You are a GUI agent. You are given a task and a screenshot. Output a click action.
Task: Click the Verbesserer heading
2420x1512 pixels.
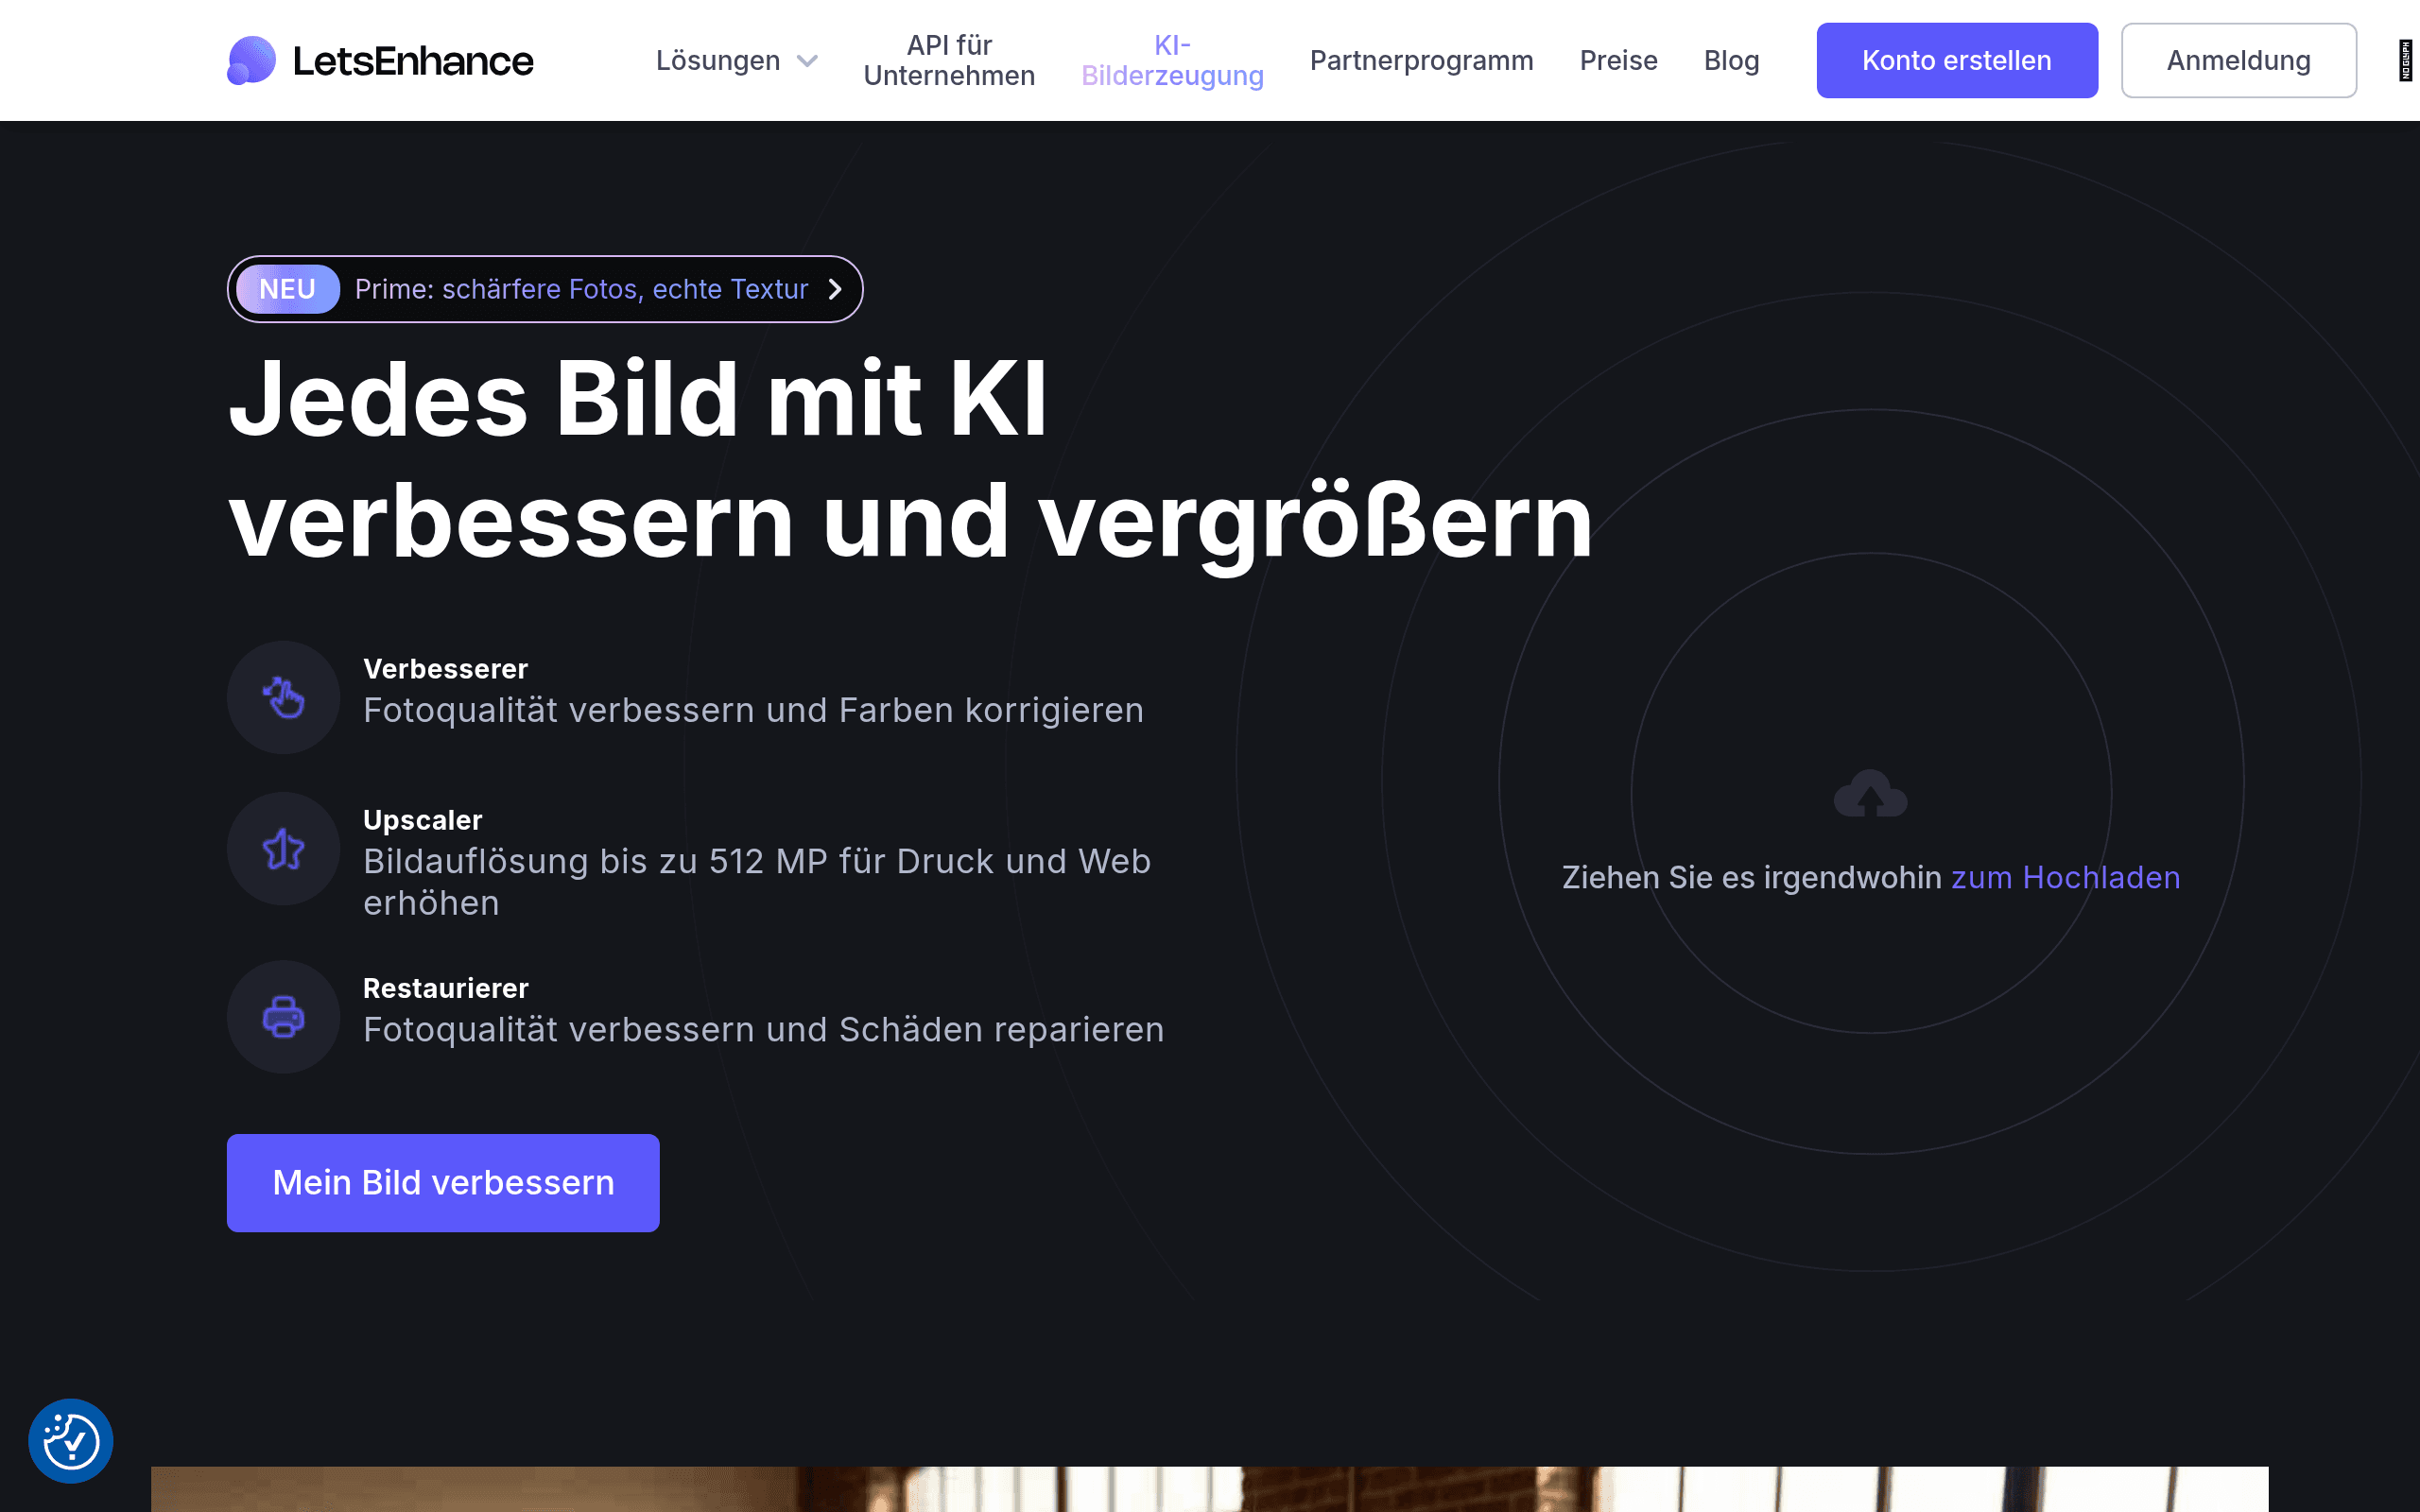445,669
